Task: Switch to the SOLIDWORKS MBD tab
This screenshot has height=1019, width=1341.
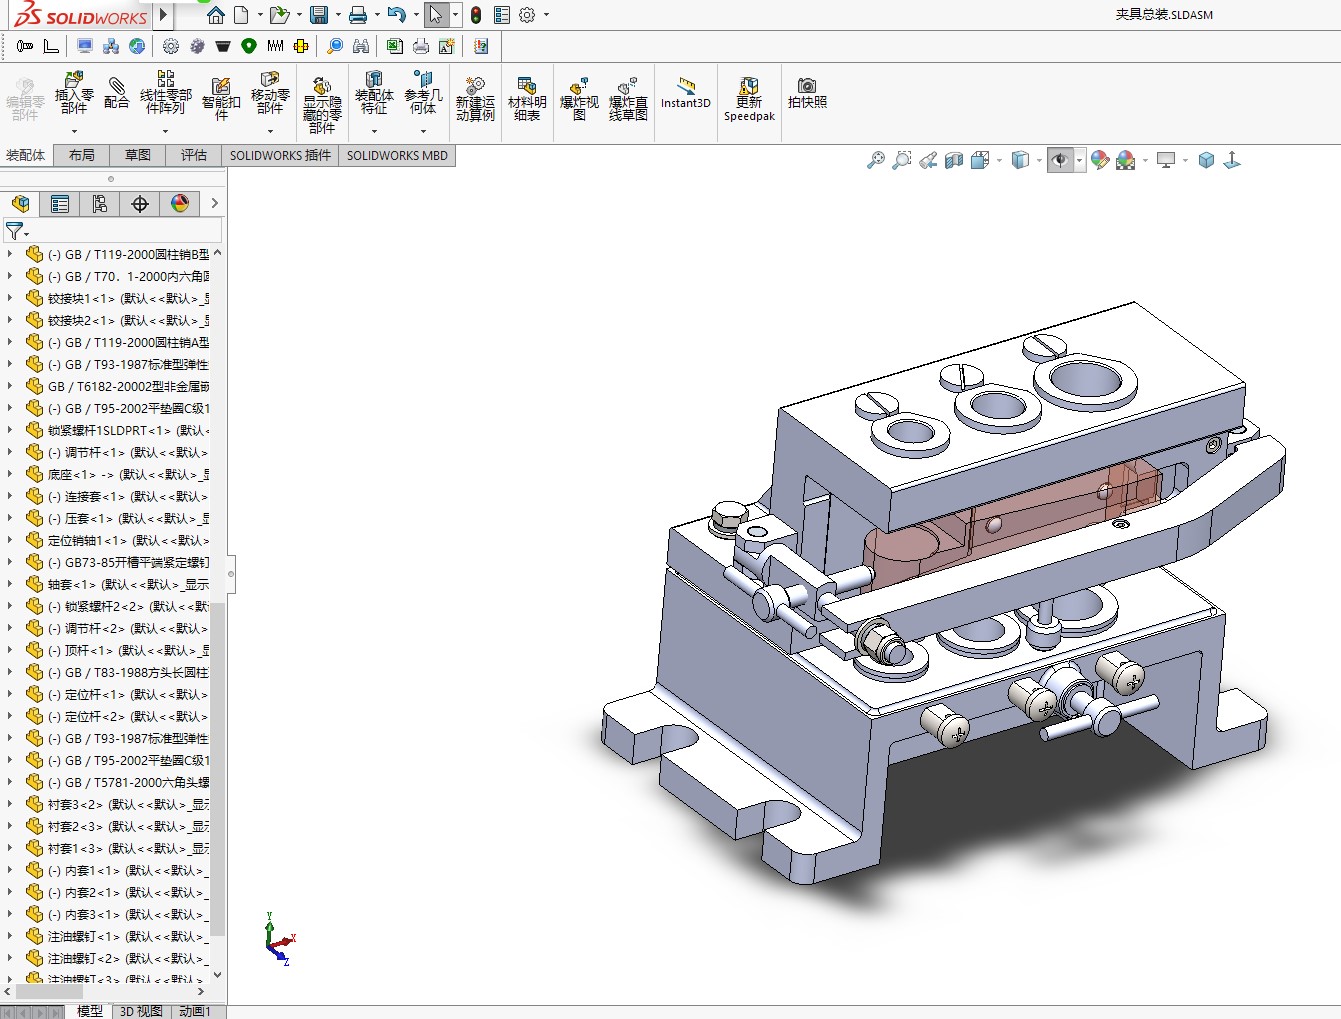Action: click(397, 155)
